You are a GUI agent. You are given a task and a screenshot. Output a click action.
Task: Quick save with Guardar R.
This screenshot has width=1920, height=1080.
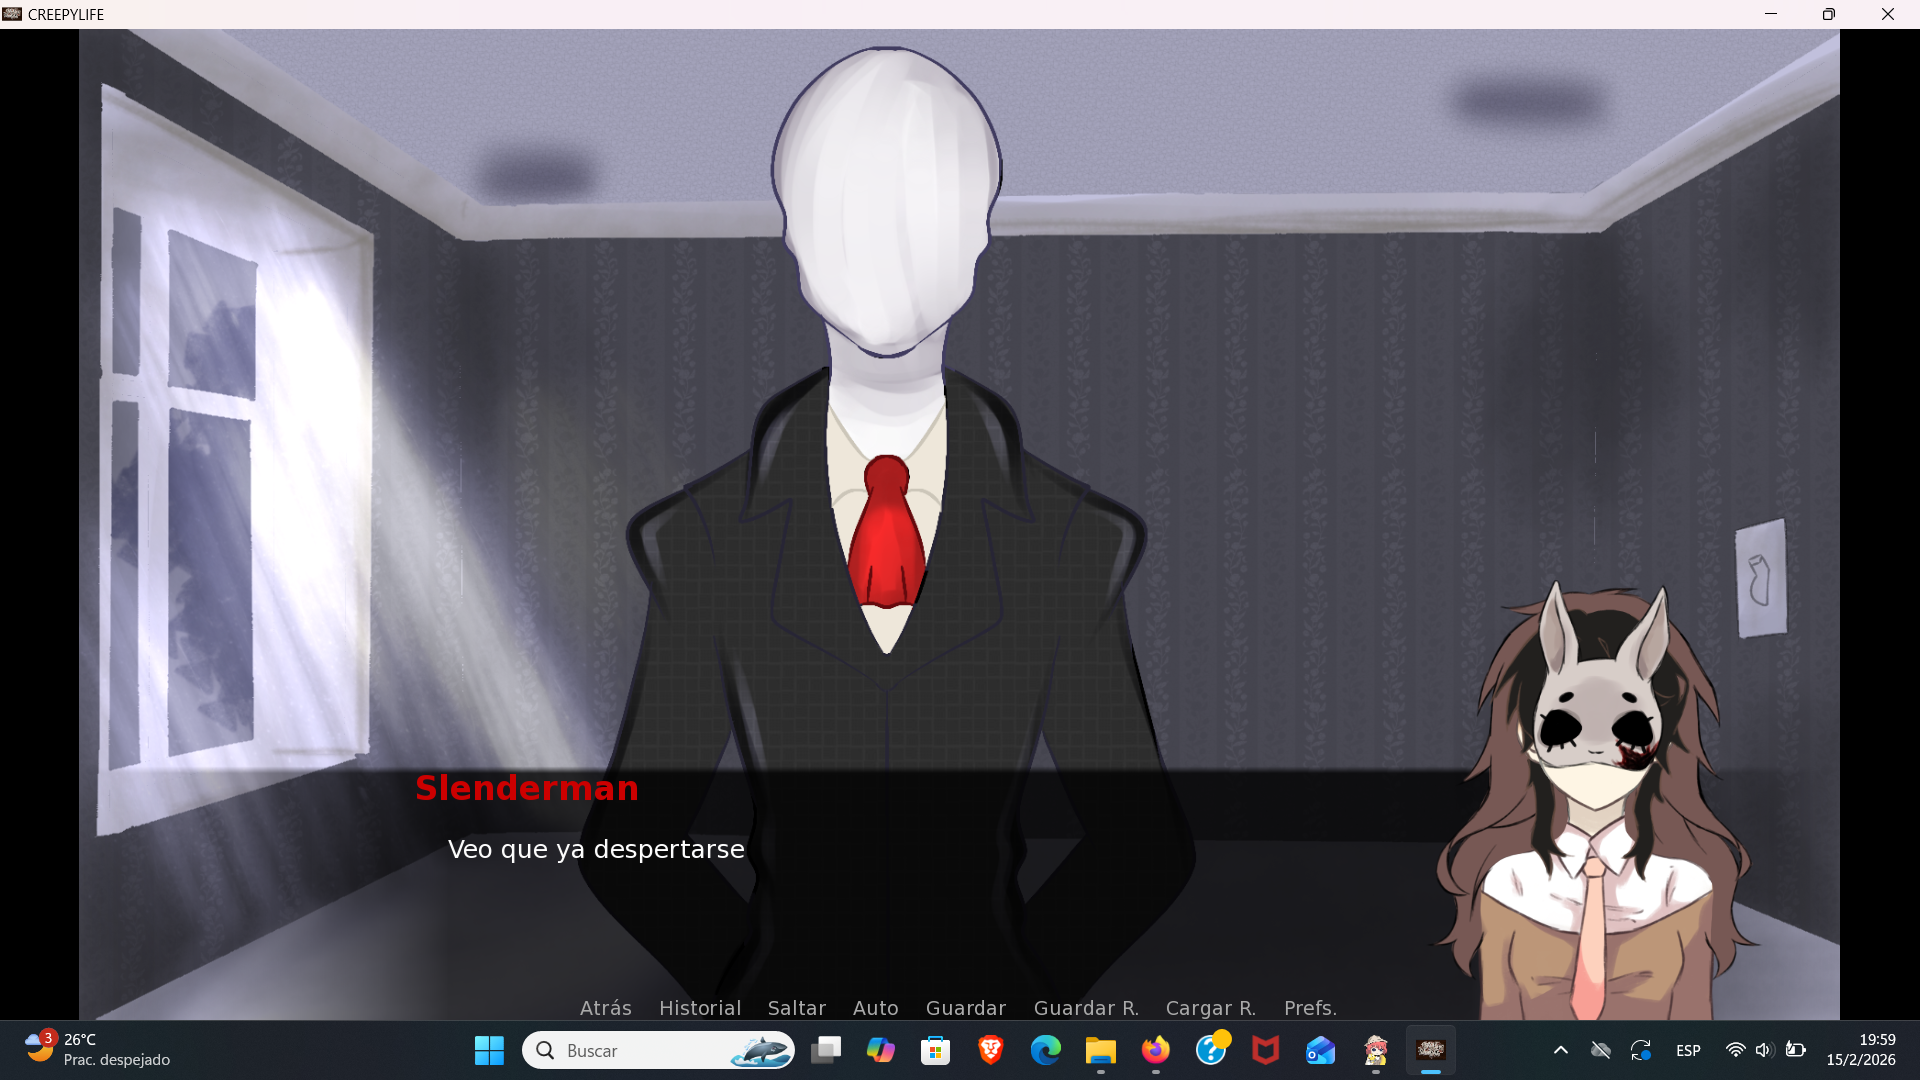[1086, 1008]
